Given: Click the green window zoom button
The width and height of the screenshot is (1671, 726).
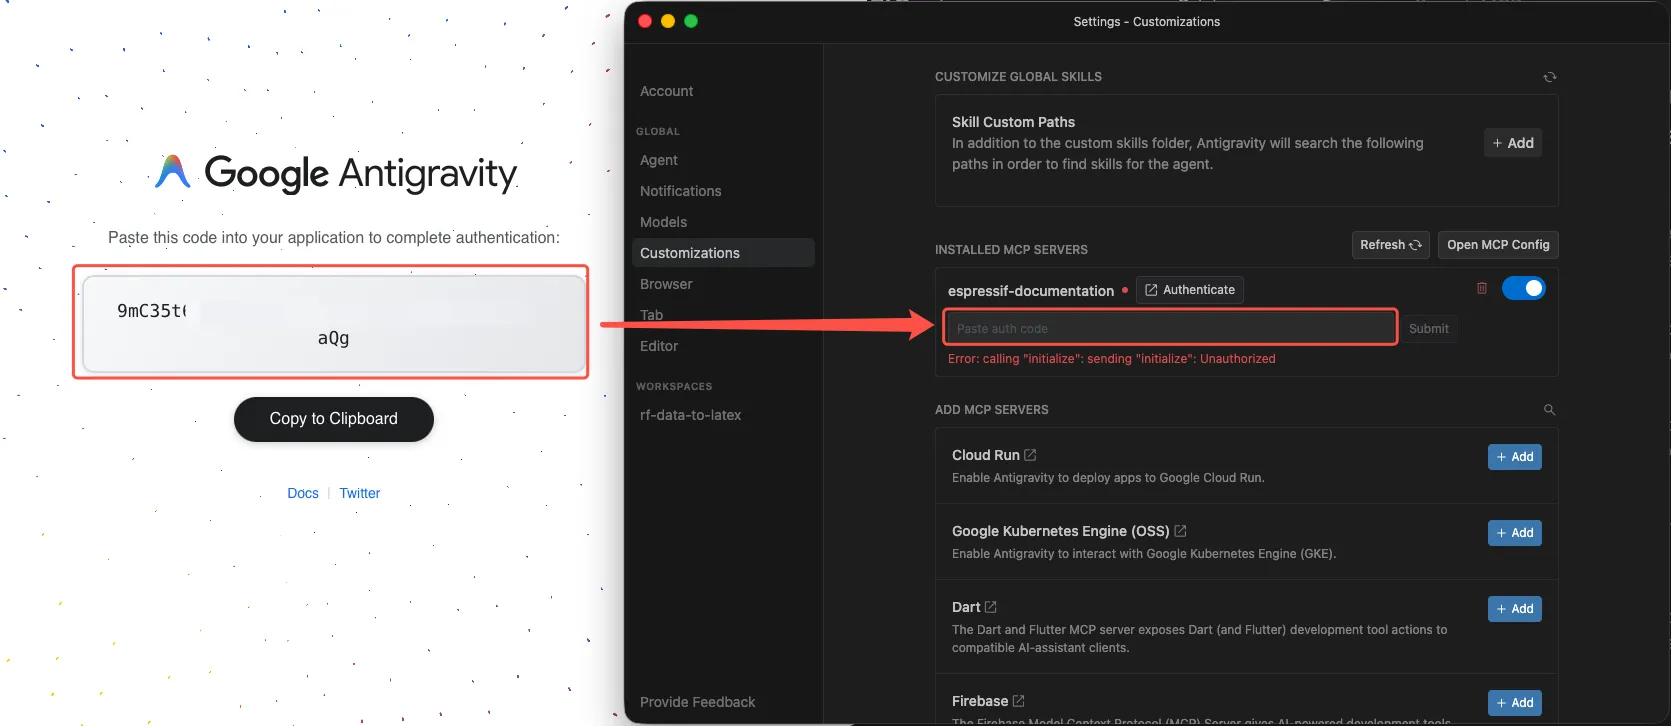Looking at the screenshot, I should (691, 21).
